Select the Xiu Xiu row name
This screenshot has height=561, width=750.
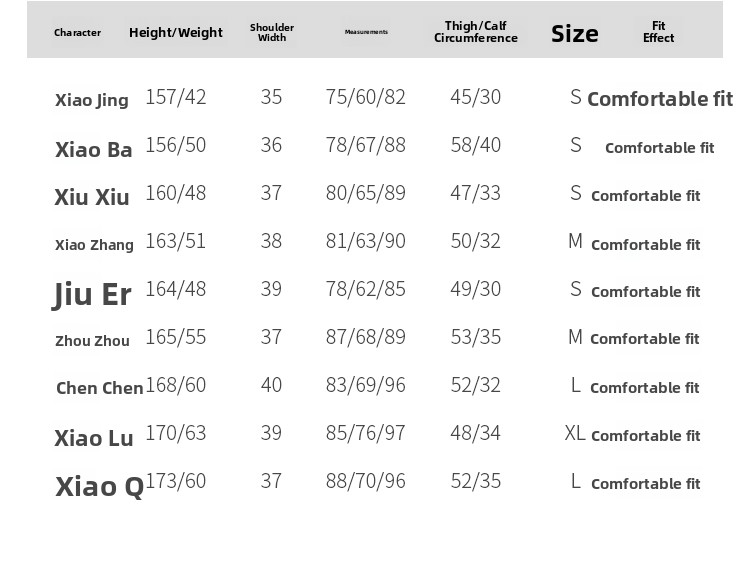[92, 197]
